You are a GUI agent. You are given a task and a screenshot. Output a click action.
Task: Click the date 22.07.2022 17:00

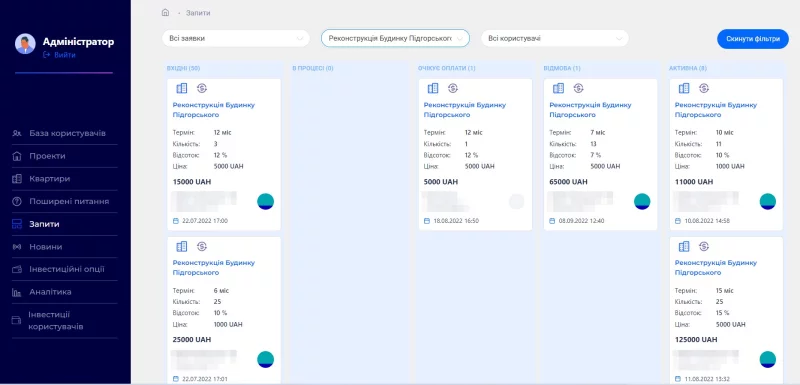tap(205, 221)
